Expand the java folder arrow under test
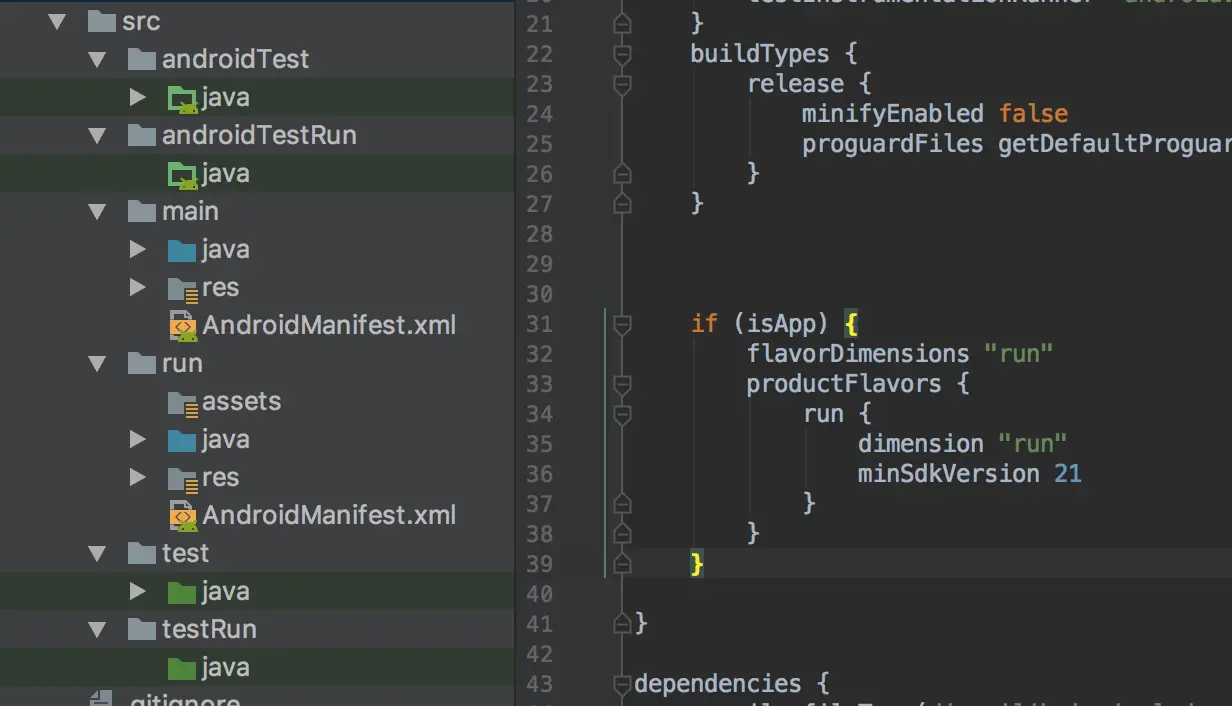 [138, 591]
